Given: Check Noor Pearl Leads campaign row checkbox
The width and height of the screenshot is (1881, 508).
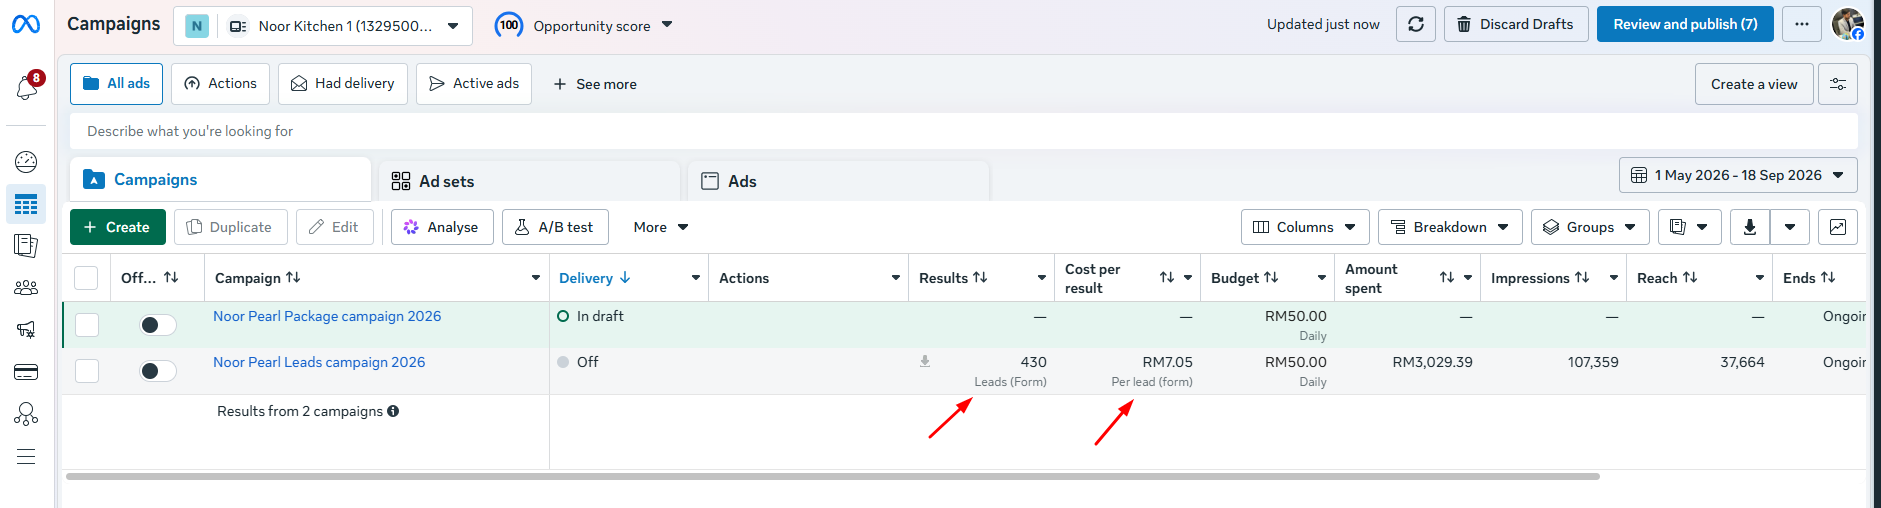Looking at the screenshot, I should pyautogui.click(x=87, y=371).
